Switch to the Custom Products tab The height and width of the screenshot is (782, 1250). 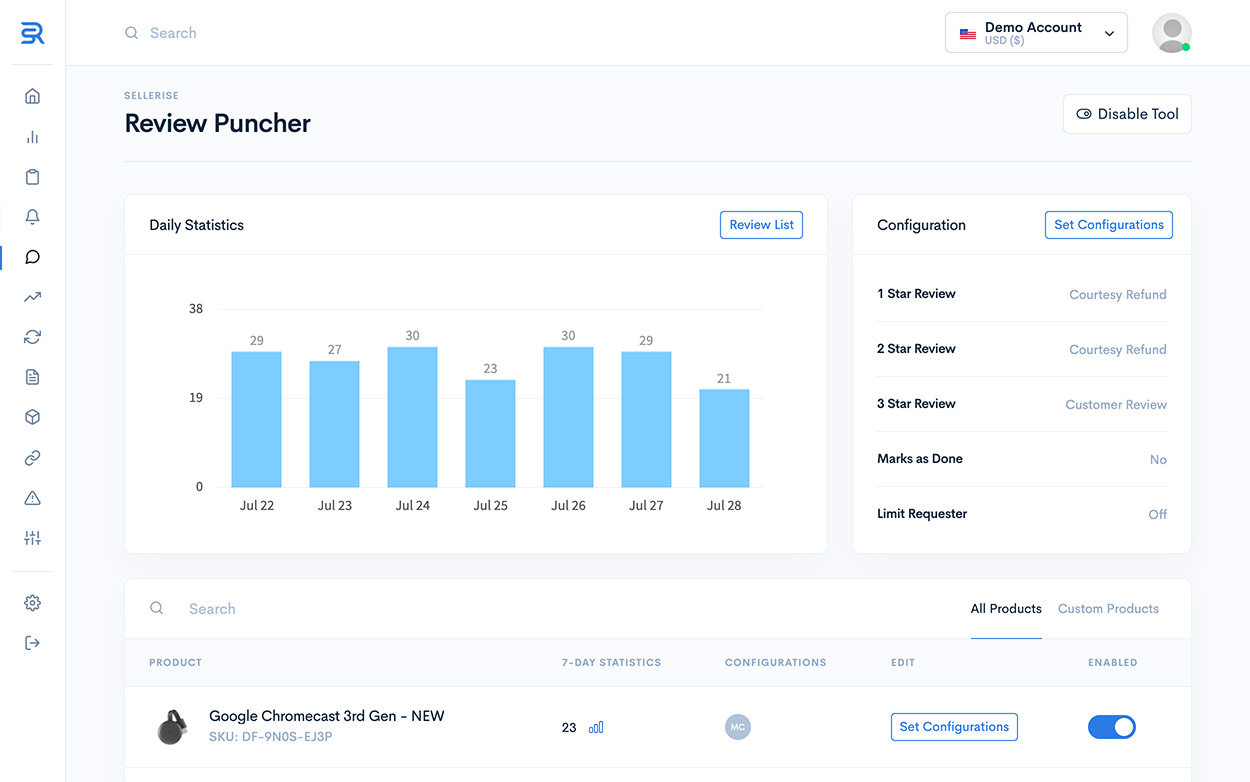pyautogui.click(x=1108, y=609)
